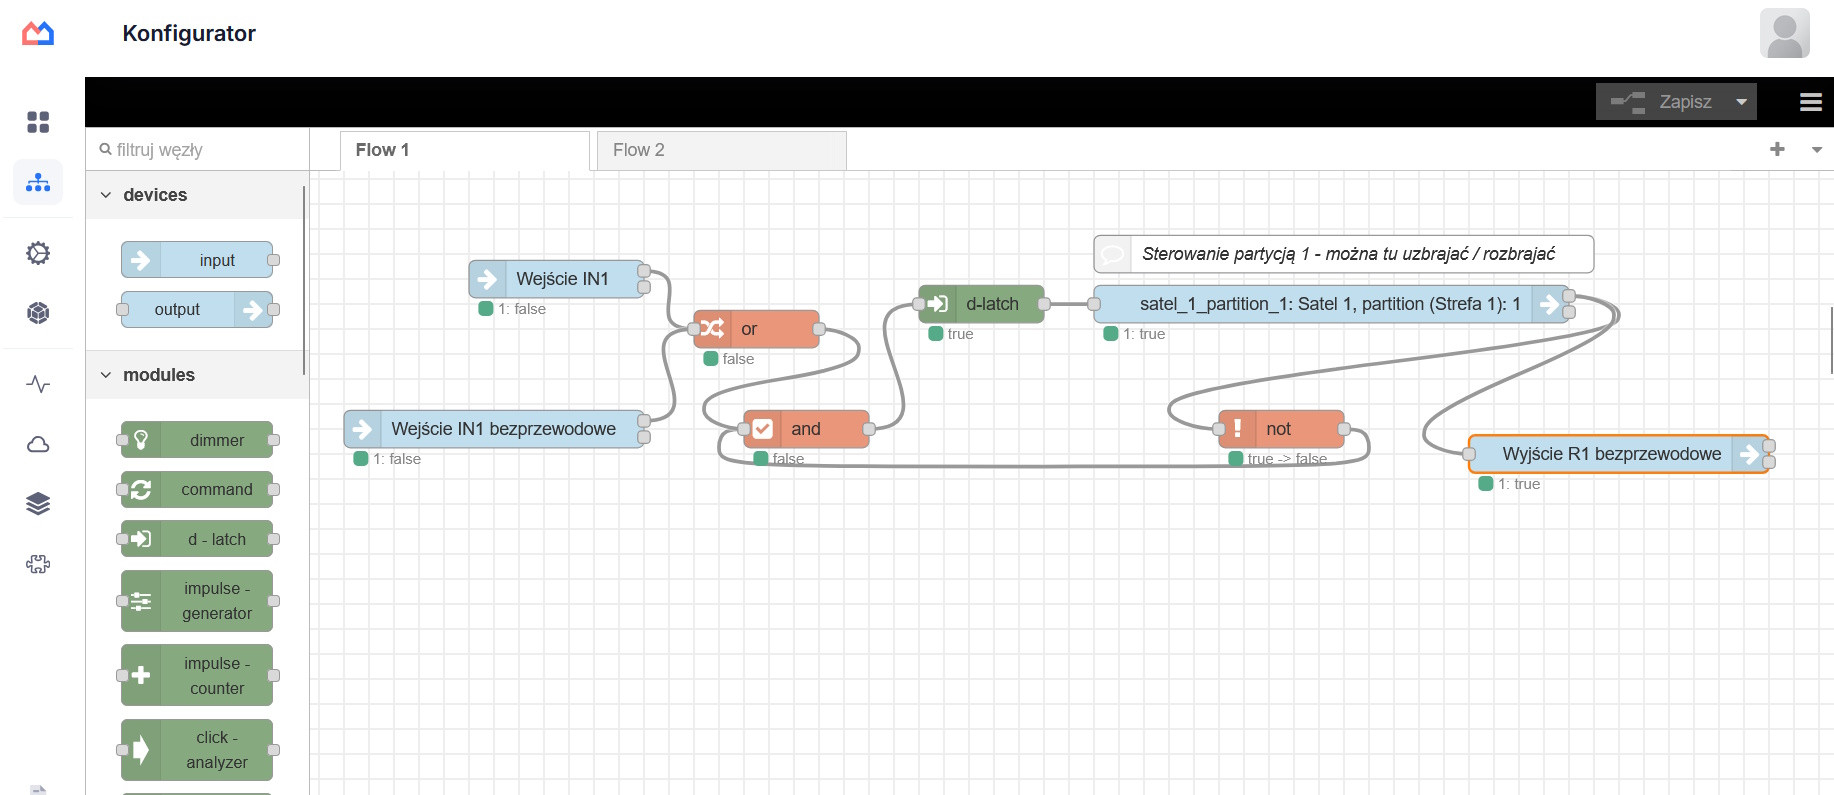Click the home logo icon
This screenshot has width=1834, height=795.
pos(38,33)
